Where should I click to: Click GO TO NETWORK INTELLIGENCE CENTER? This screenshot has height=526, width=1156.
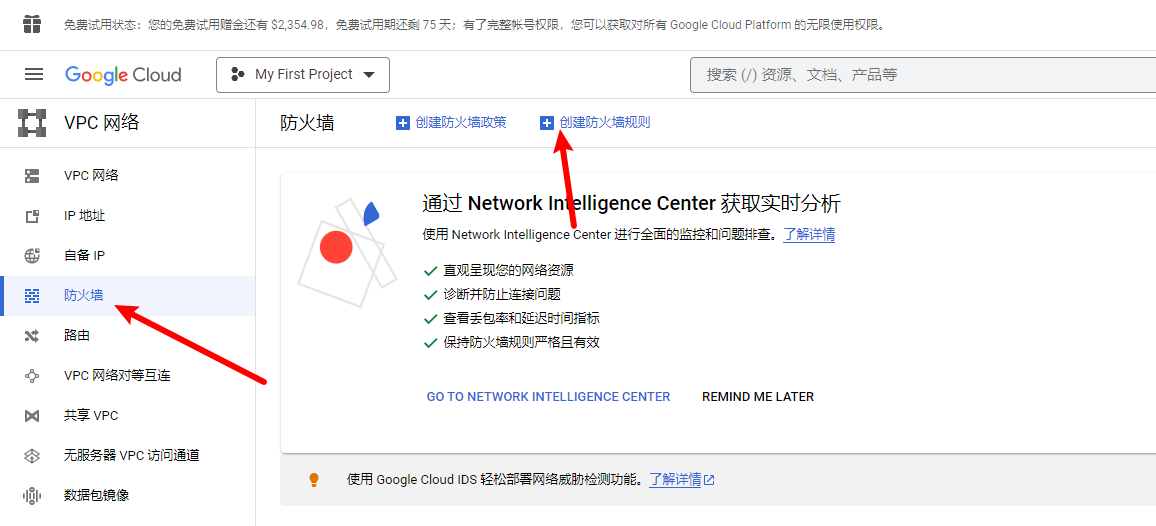point(548,397)
